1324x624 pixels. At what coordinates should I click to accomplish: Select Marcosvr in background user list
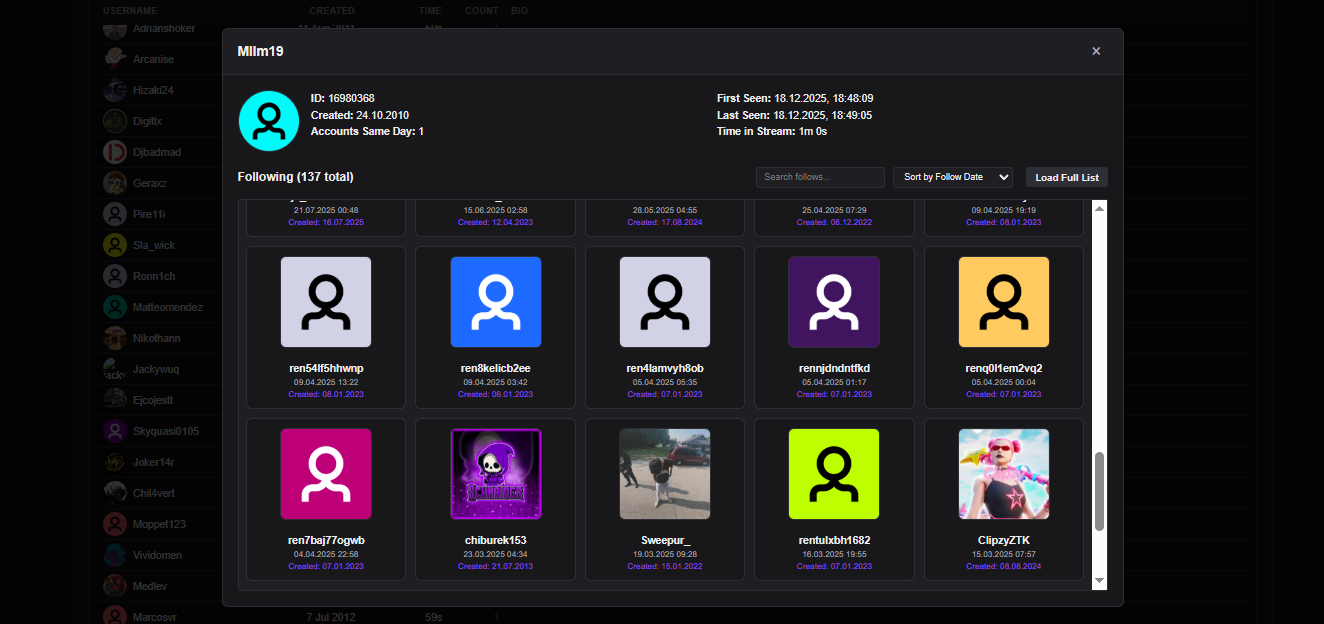point(154,617)
